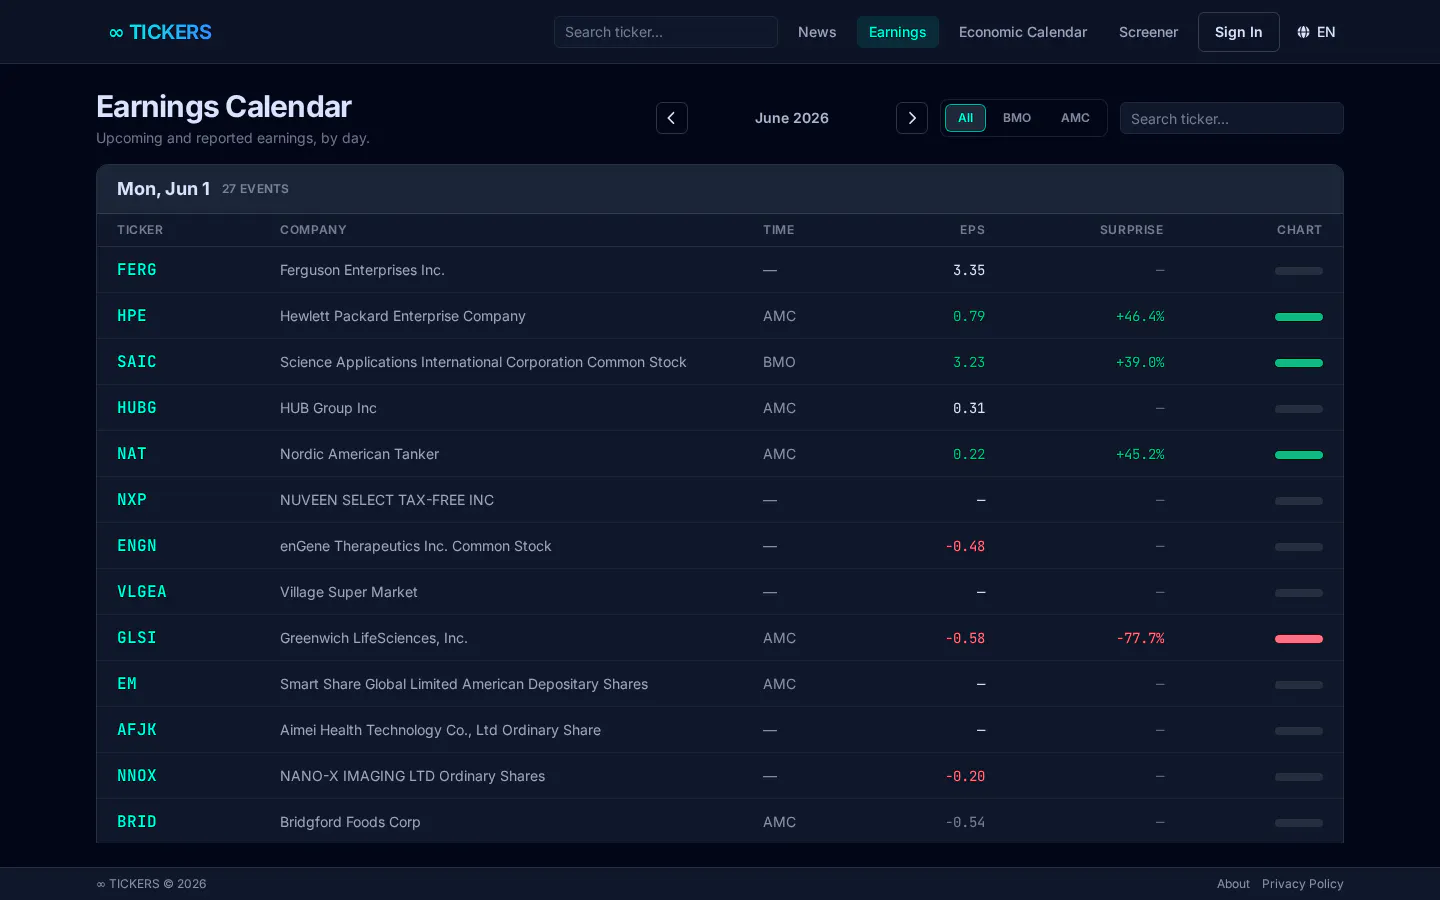The height and width of the screenshot is (900, 1440).
Task: Click the TIME column header
Action: click(x=779, y=230)
